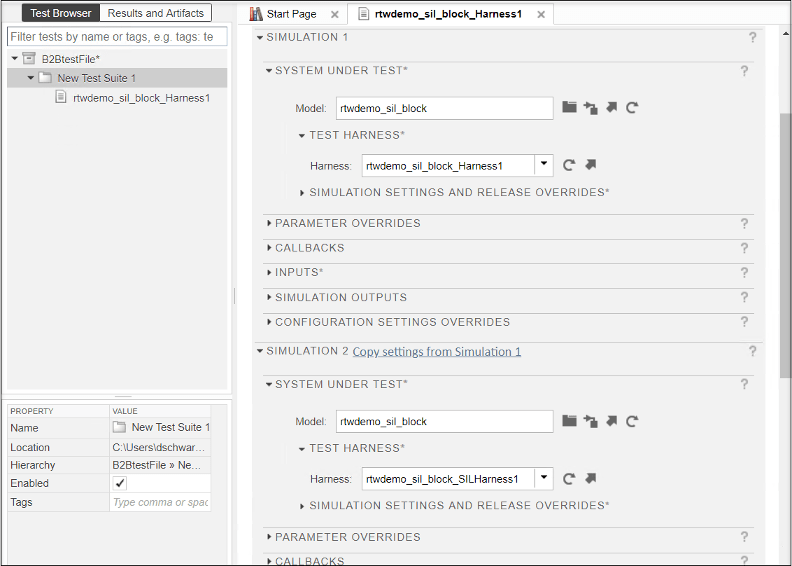Click the Location value C:\Users\dschwar…

pos(159,447)
